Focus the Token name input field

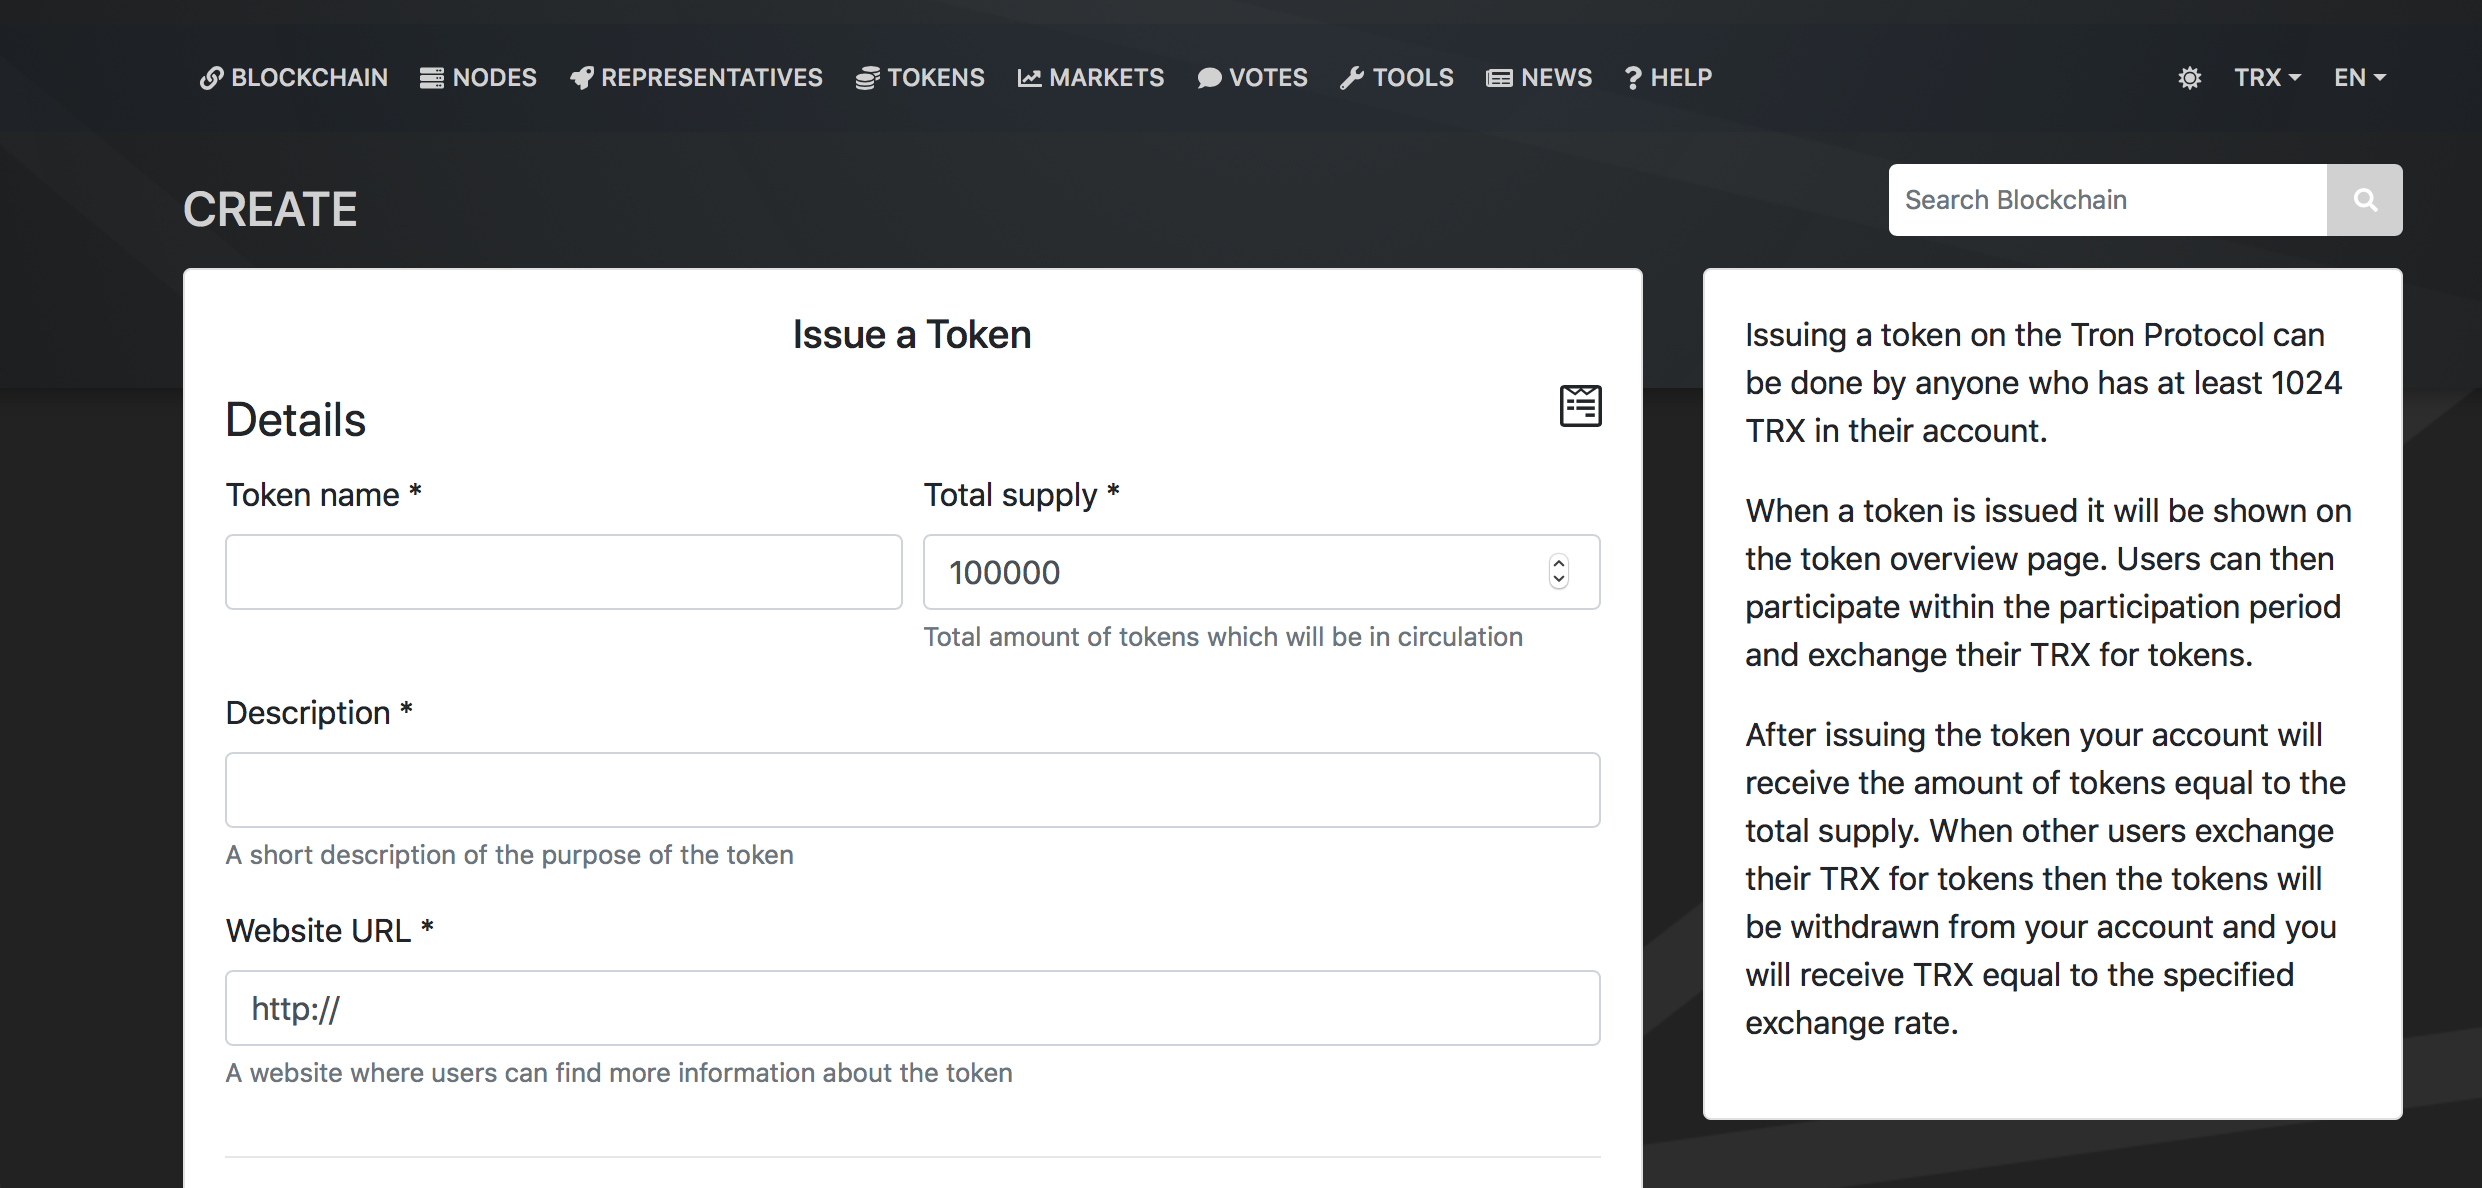(x=563, y=572)
